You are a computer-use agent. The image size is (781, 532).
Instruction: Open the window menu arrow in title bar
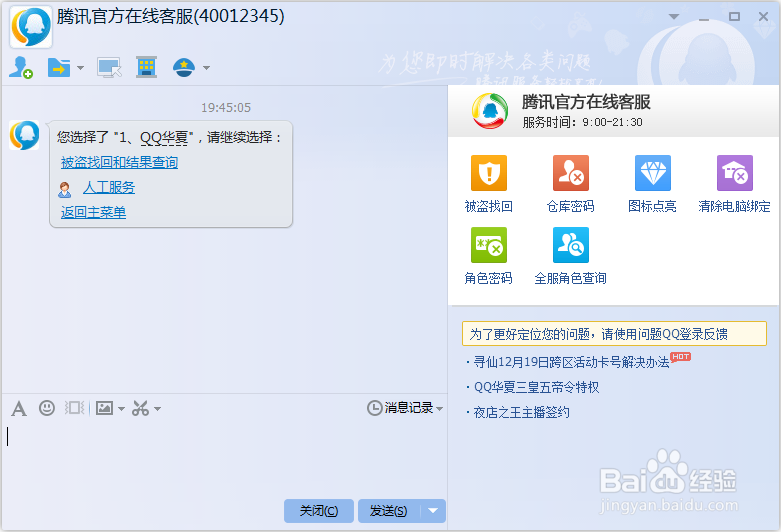pyautogui.click(x=674, y=17)
